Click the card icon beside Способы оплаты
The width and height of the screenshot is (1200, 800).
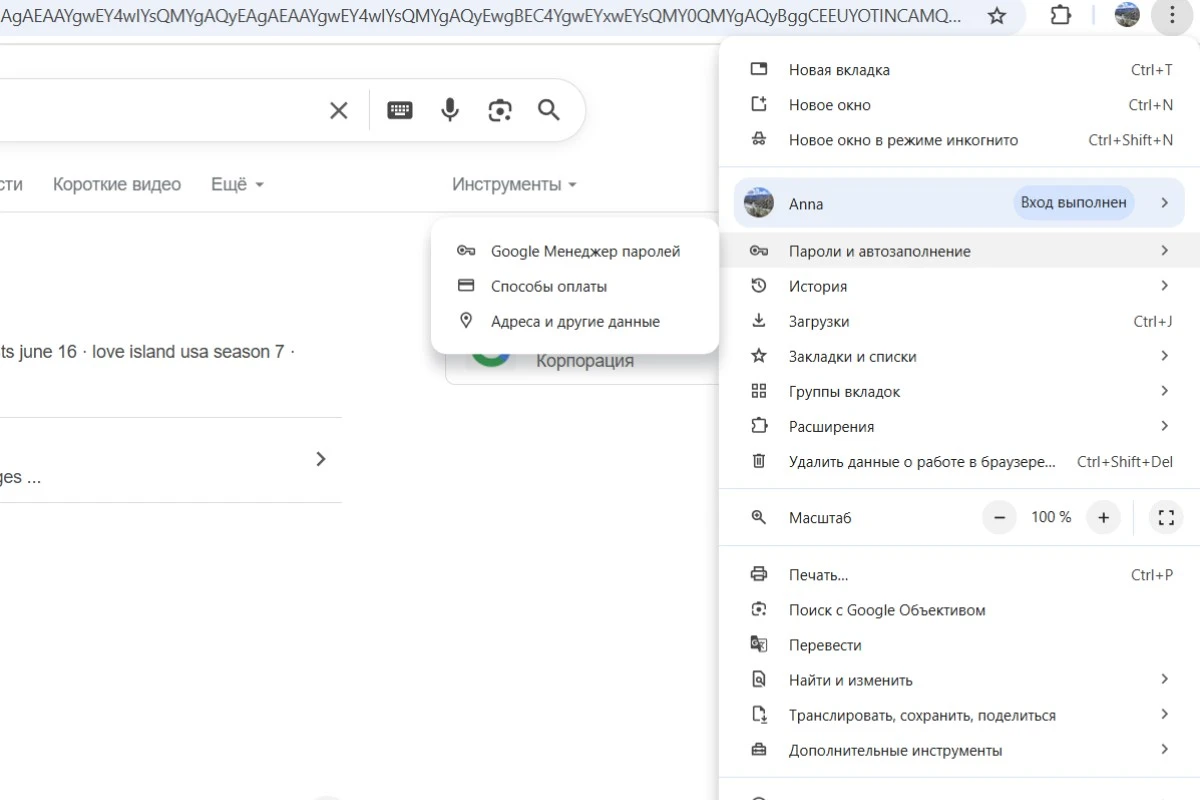pos(465,286)
